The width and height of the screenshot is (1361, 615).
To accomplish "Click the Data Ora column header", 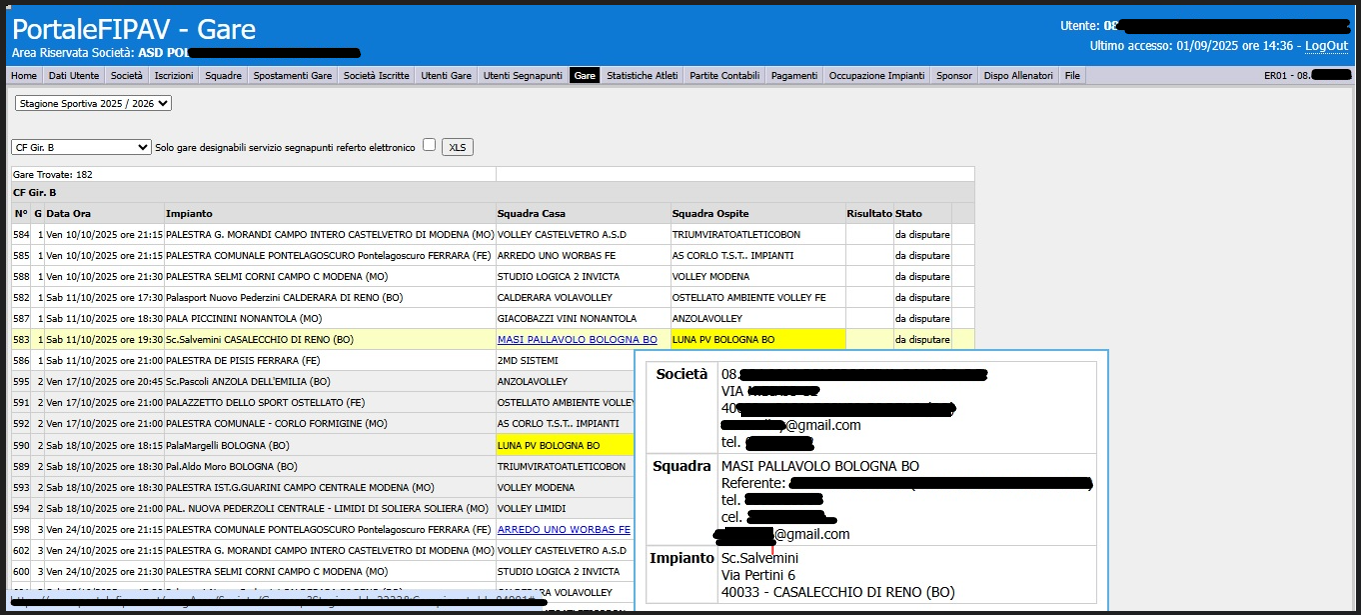I will (x=68, y=213).
